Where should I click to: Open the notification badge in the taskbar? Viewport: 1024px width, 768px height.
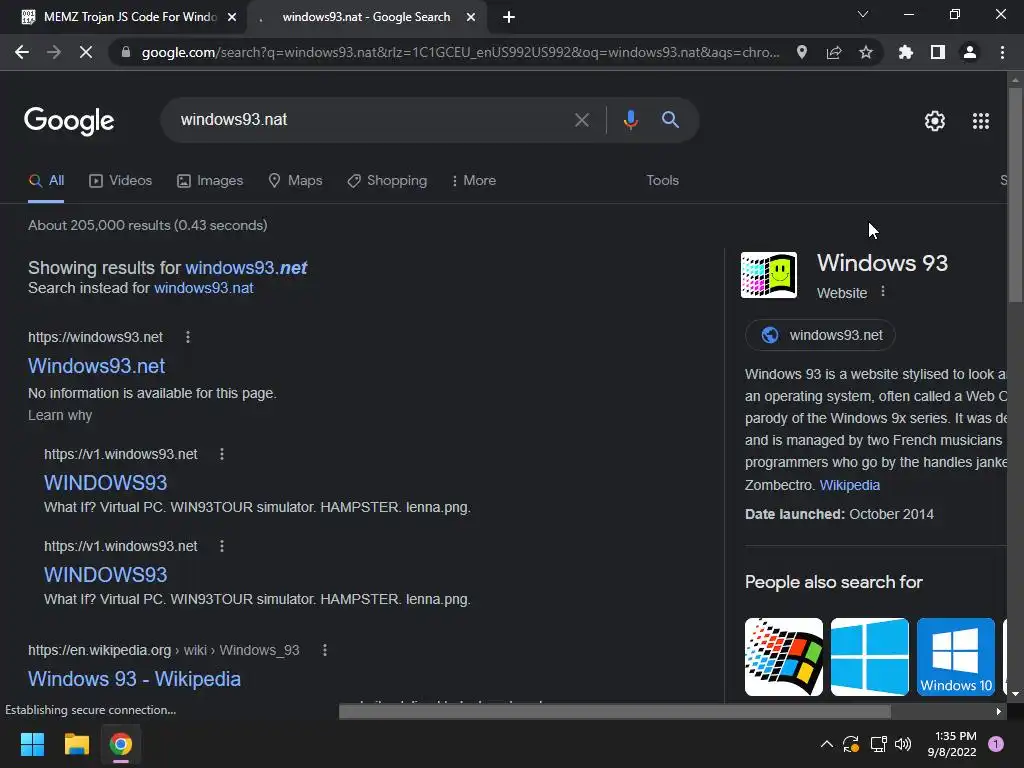[996, 744]
